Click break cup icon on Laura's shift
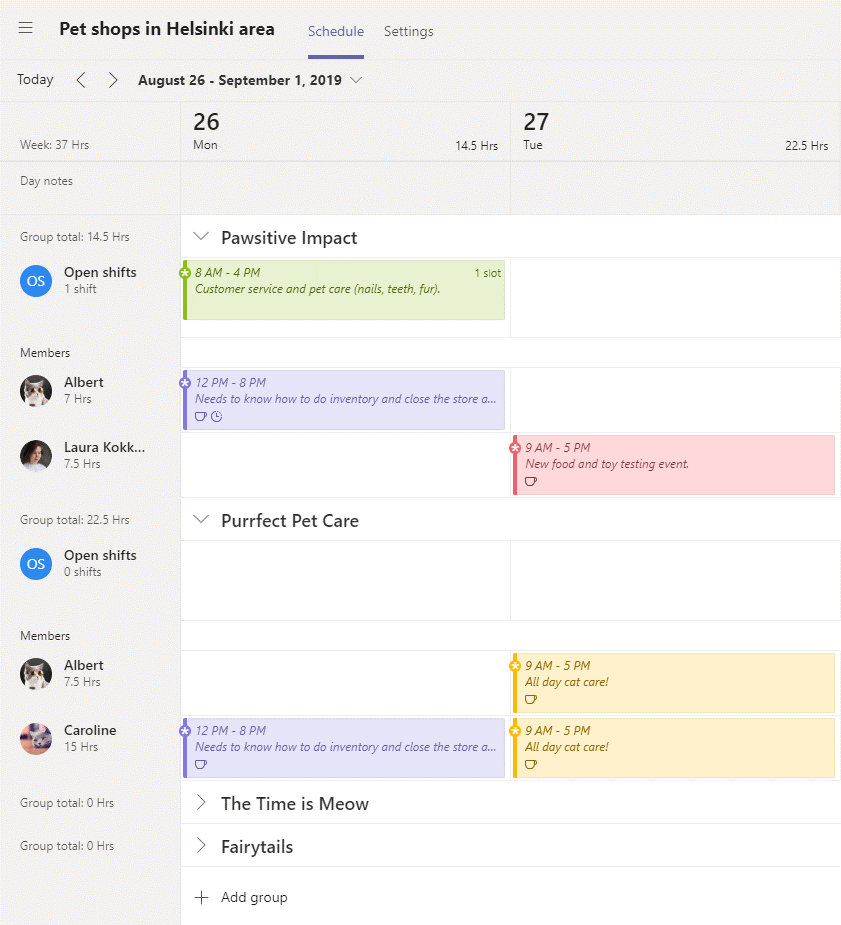 tap(531, 481)
